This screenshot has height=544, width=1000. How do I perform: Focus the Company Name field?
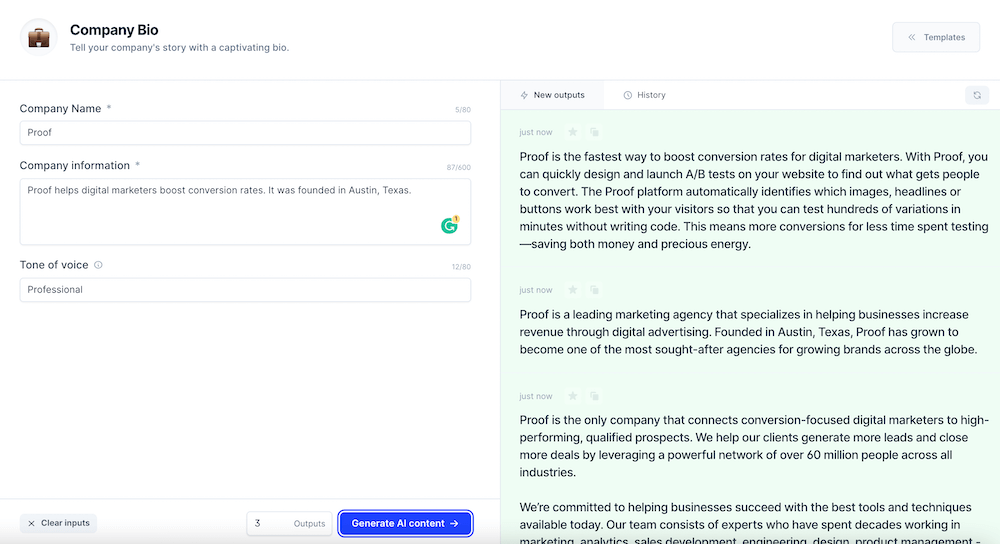245,133
